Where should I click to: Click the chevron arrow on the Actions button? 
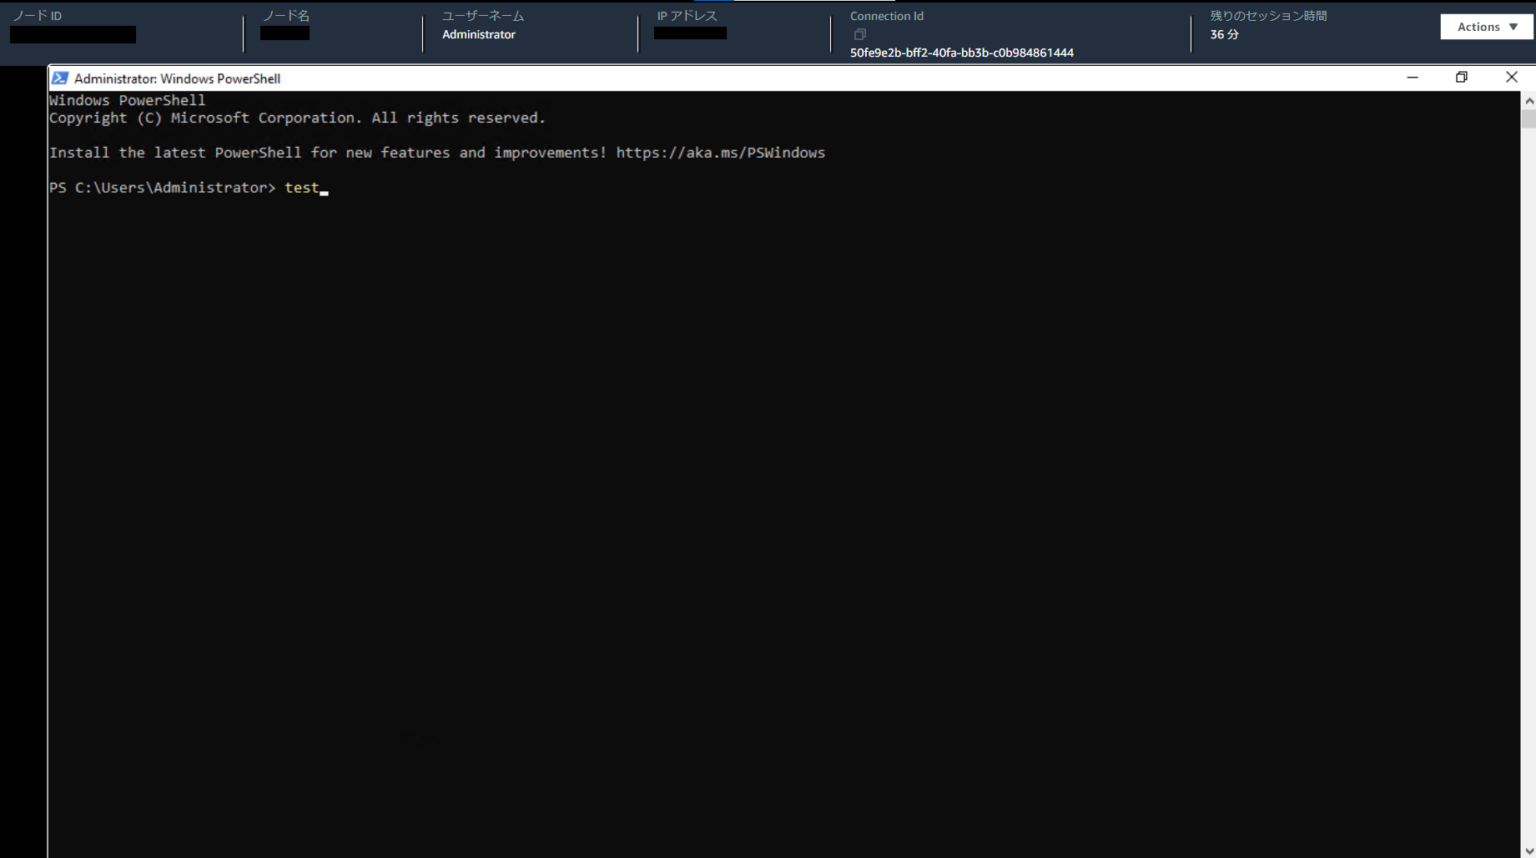tap(1513, 26)
